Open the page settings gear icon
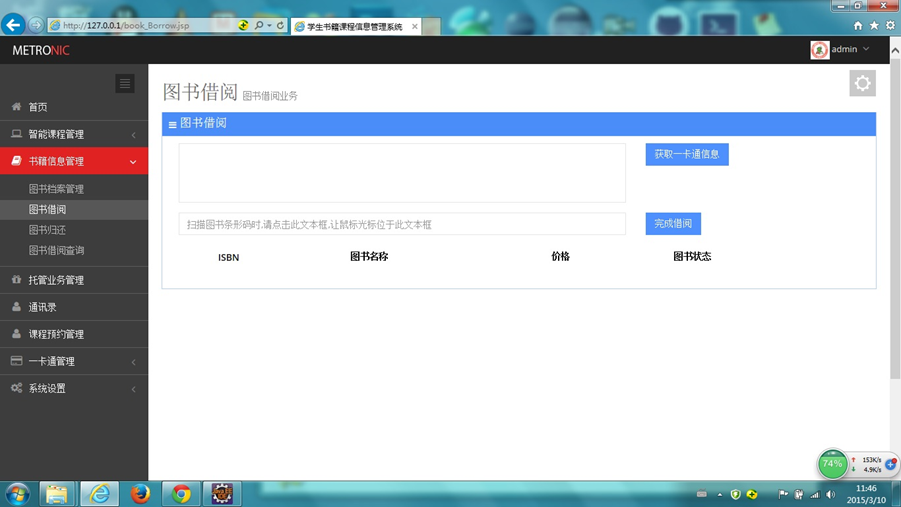Screen dimensions: 901x507 coord(862,83)
